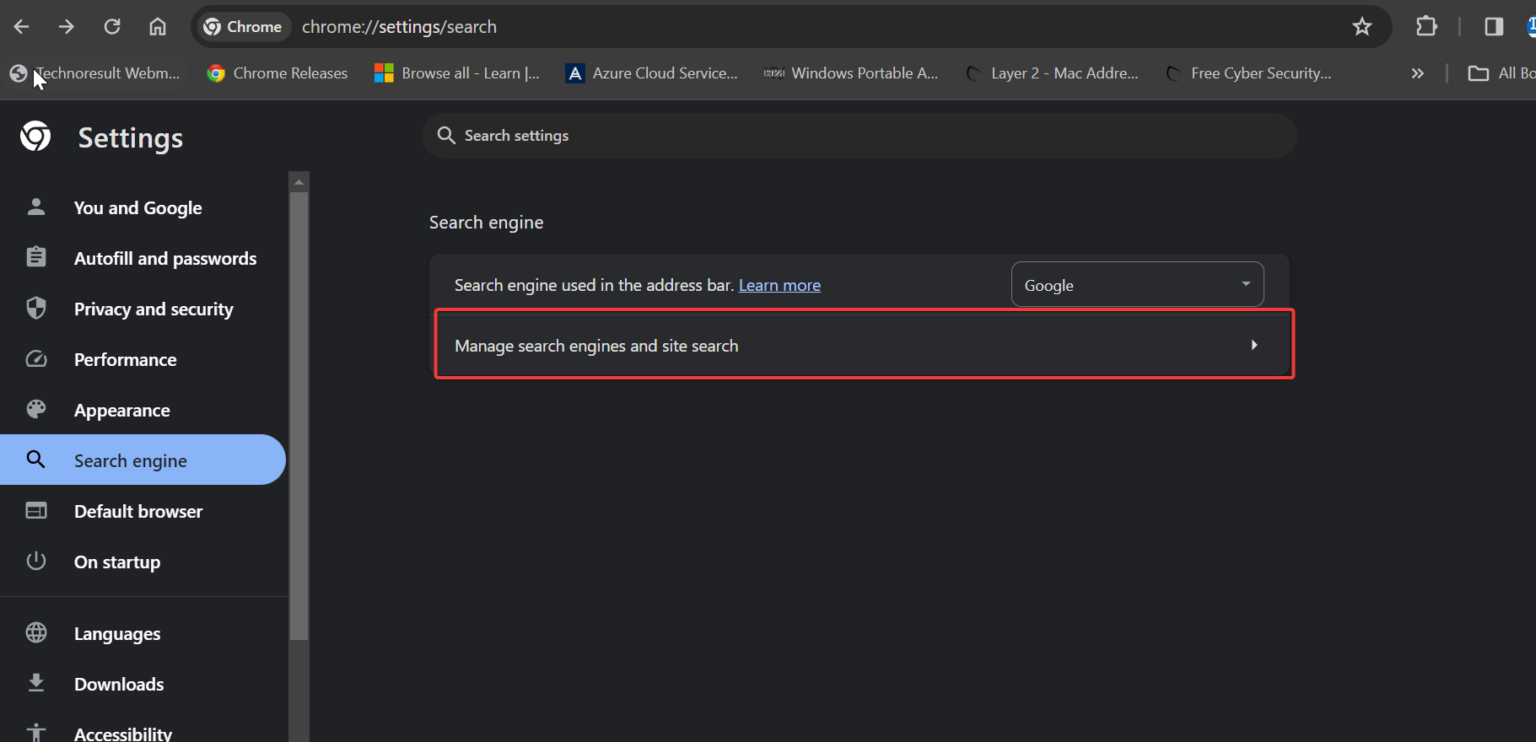Open the Extensions puzzle-piece icon
The width and height of the screenshot is (1536, 742).
1426,26
